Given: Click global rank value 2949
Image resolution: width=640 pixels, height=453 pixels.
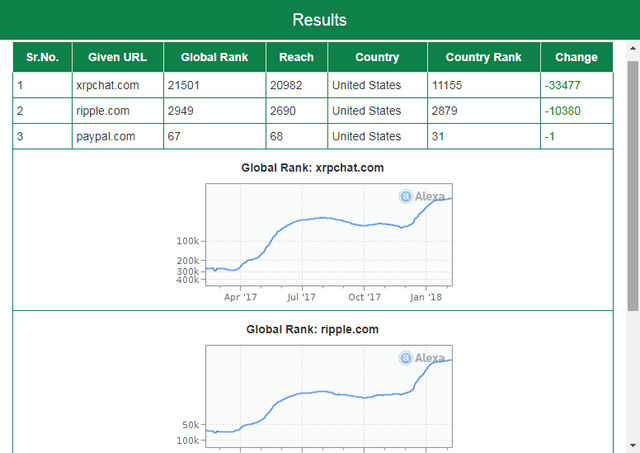Looking at the screenshot, I should point(180,111).
